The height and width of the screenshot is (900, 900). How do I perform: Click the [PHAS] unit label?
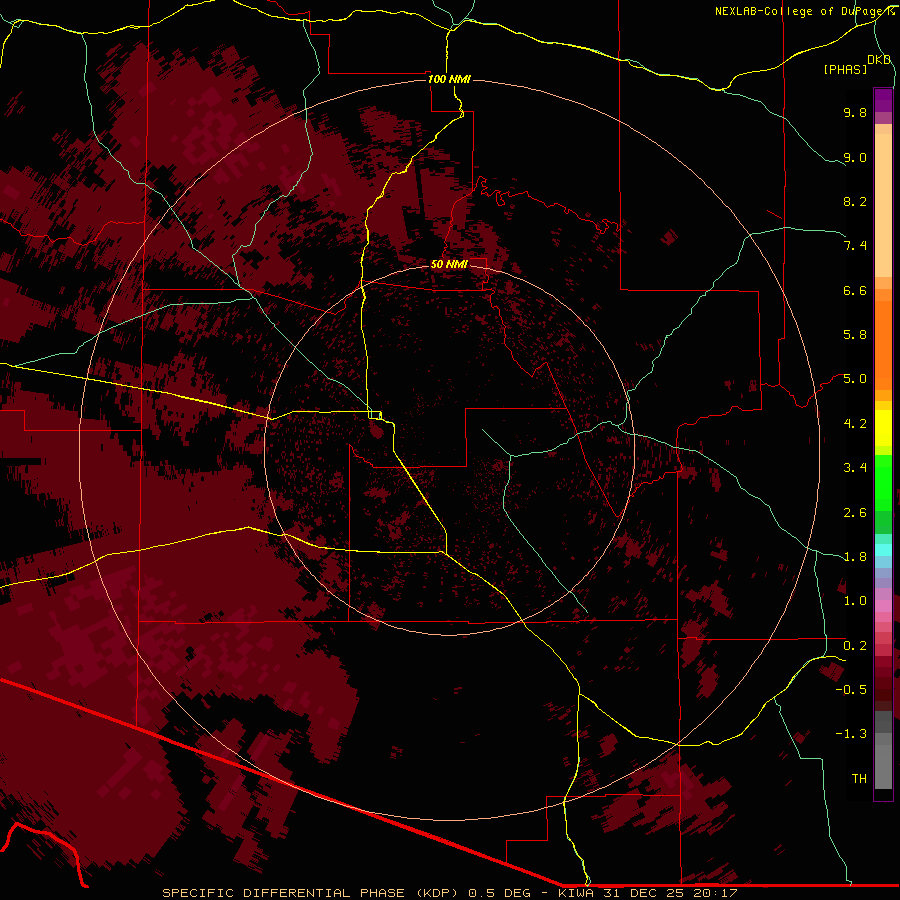(845, 69)
